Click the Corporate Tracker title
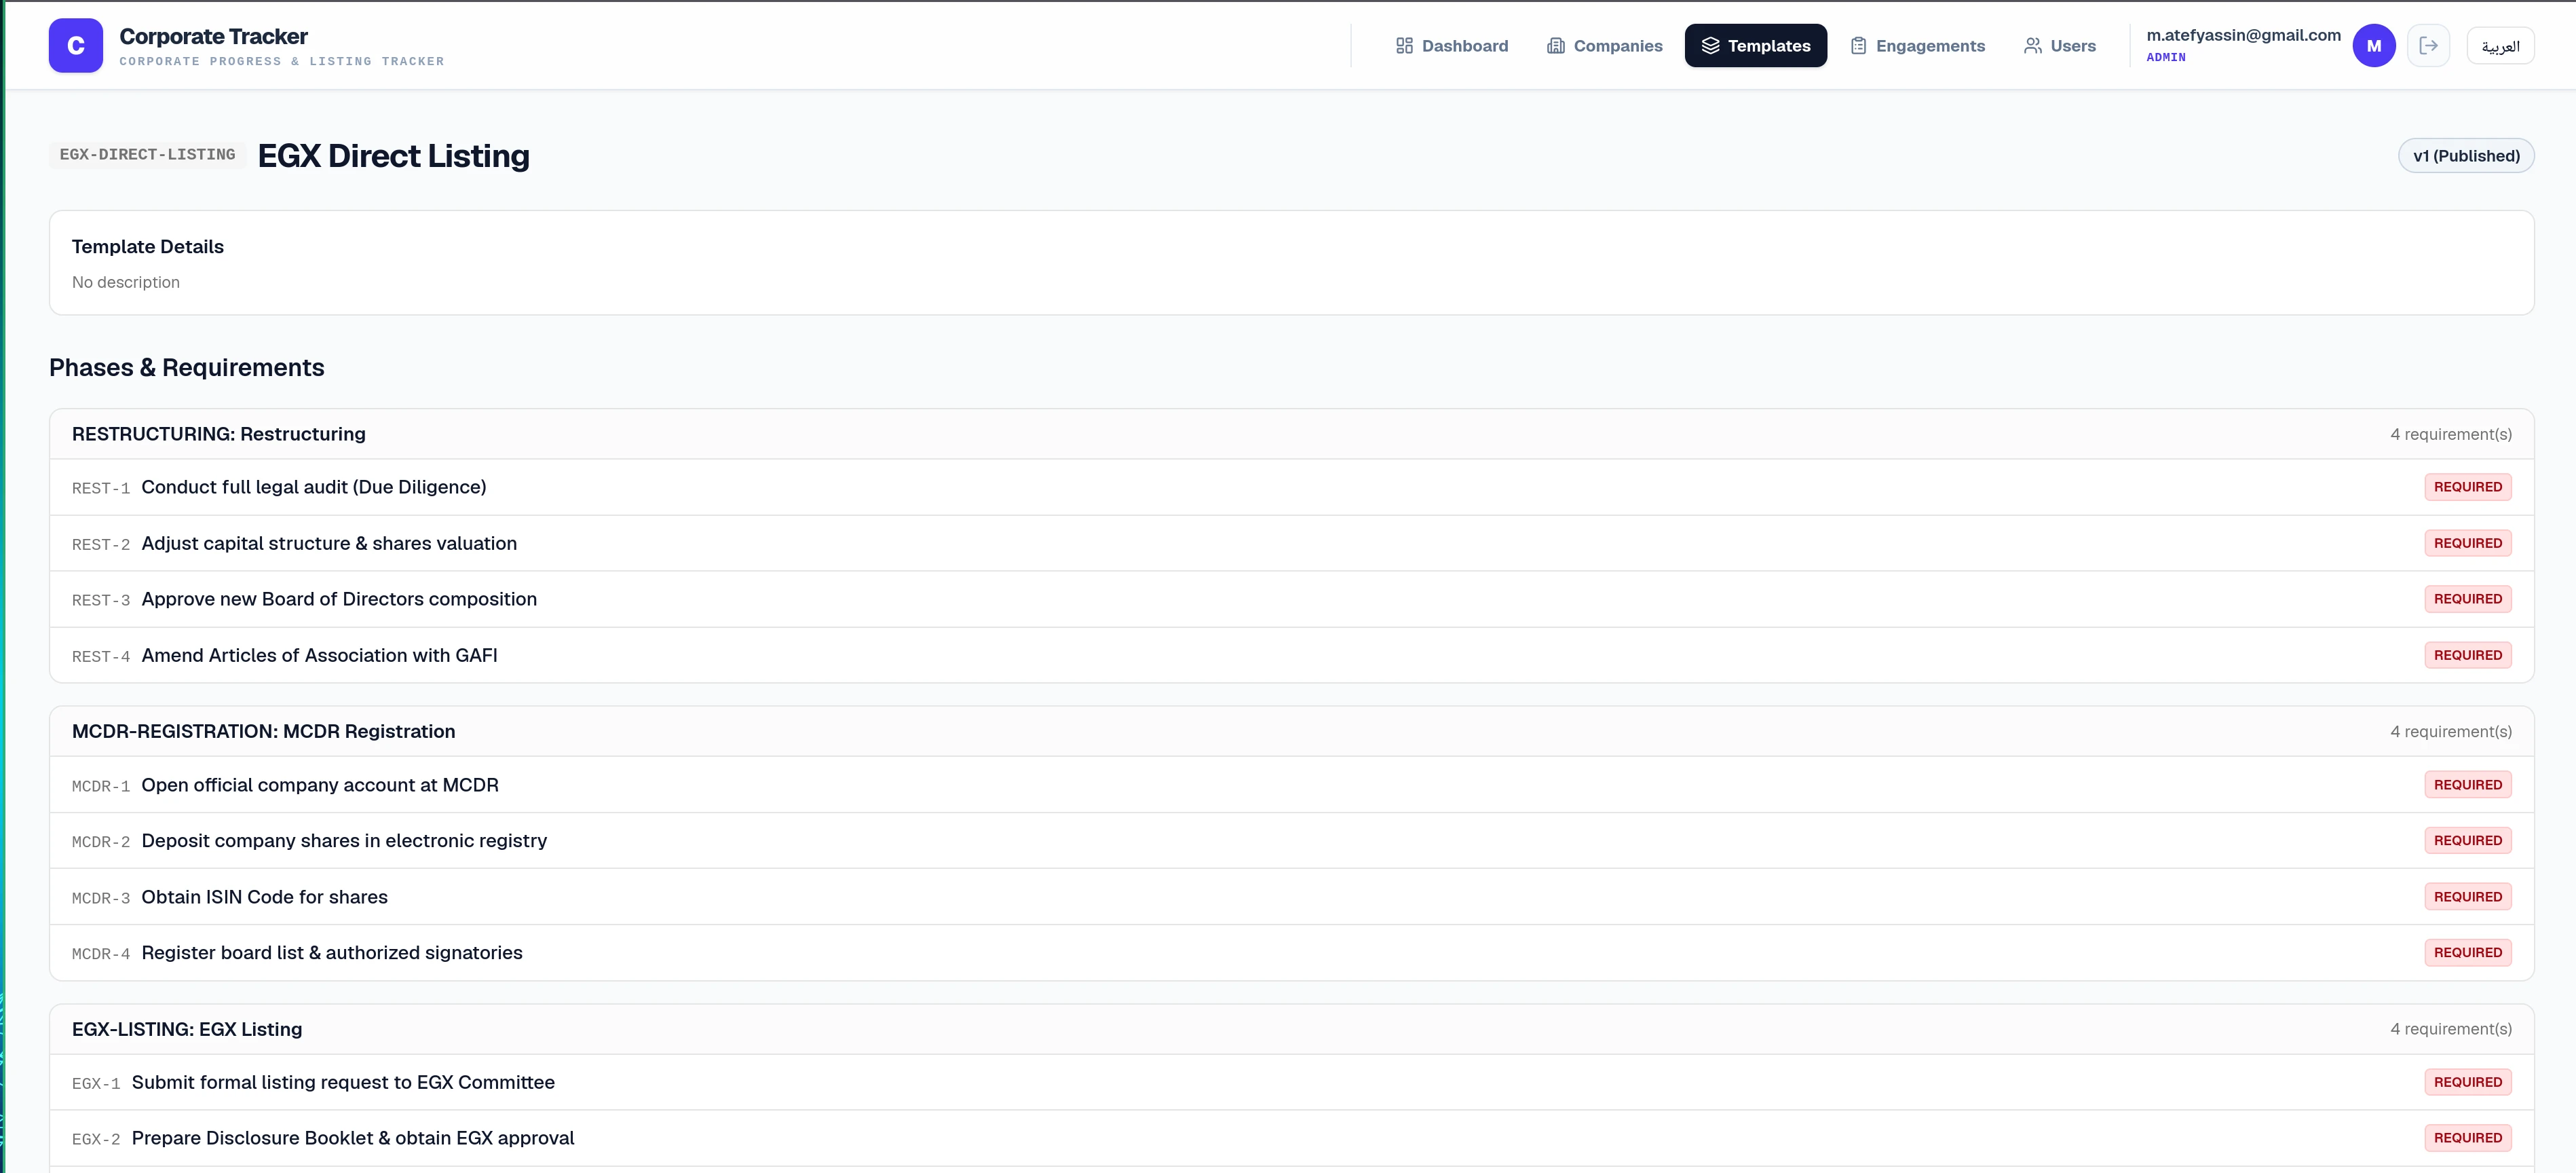 click(213, 36)
